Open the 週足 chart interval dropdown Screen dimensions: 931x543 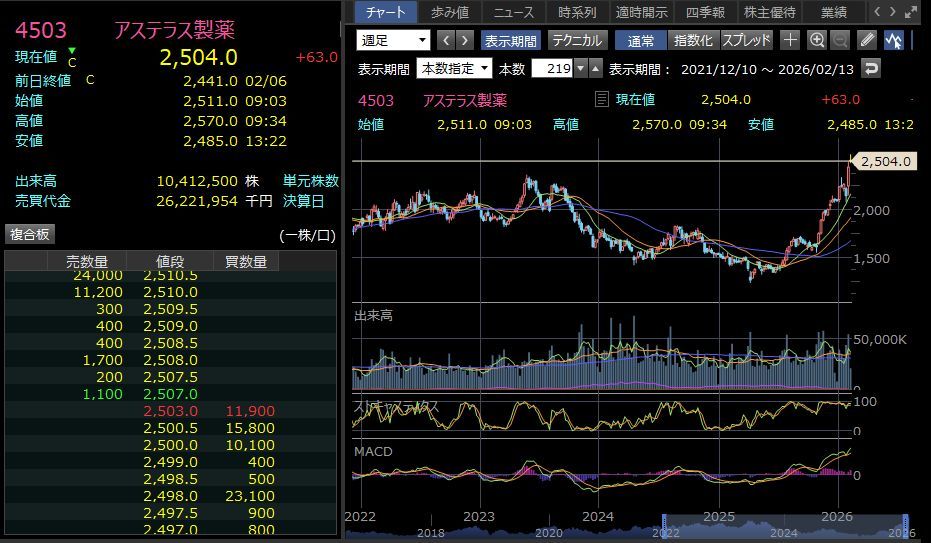coord(393,40)
